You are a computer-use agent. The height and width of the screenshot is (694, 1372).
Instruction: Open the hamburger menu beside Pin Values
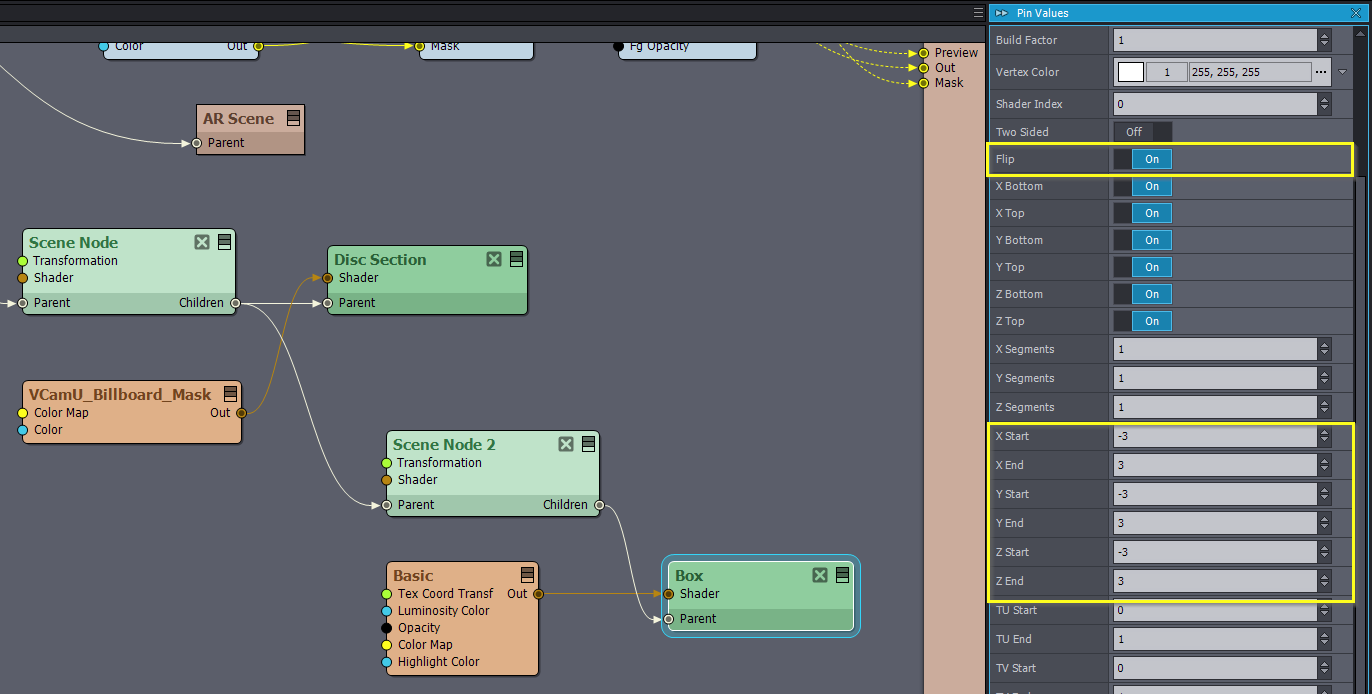(978, 13)
